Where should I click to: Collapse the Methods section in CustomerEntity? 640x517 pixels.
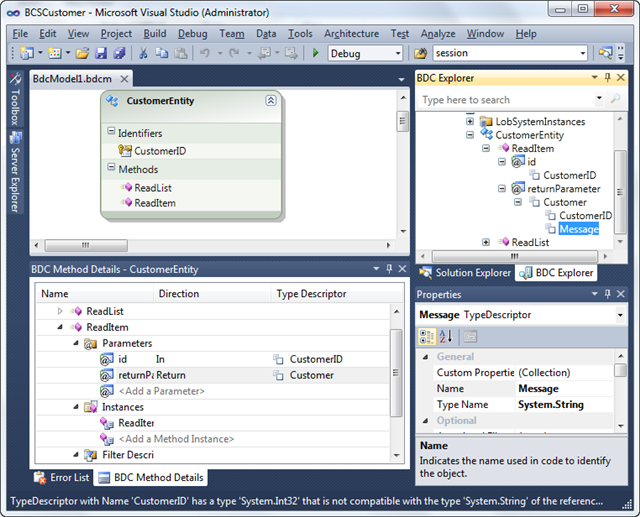click(x=111, y=167)
